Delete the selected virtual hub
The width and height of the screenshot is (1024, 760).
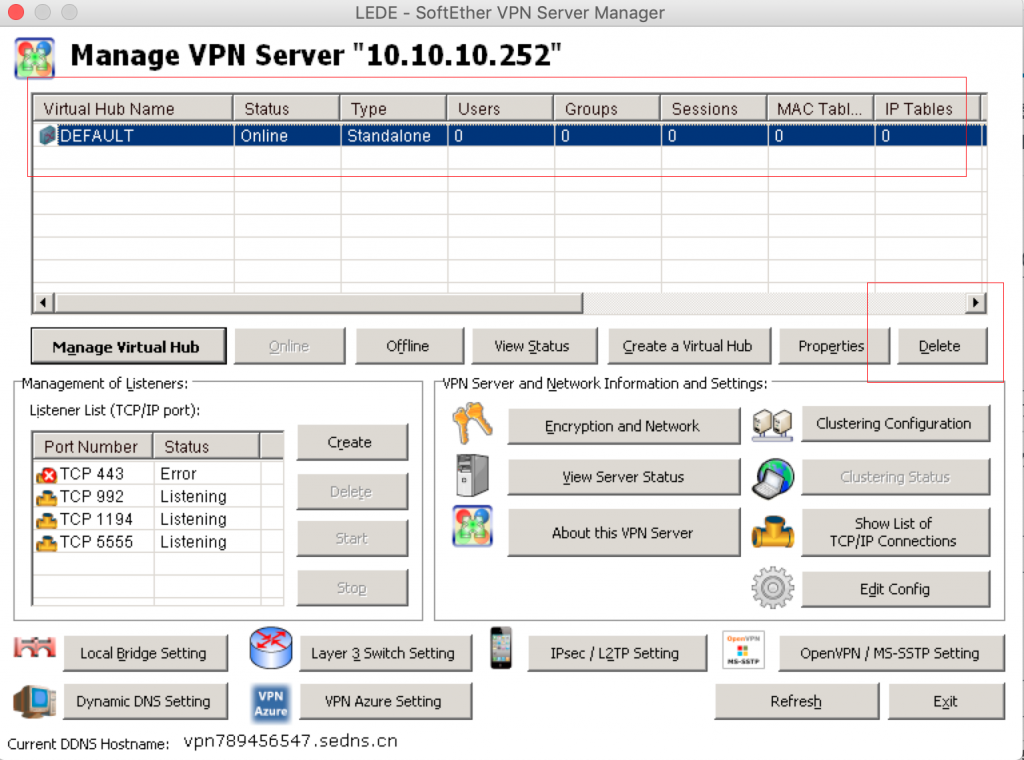[x=942, y=346]
